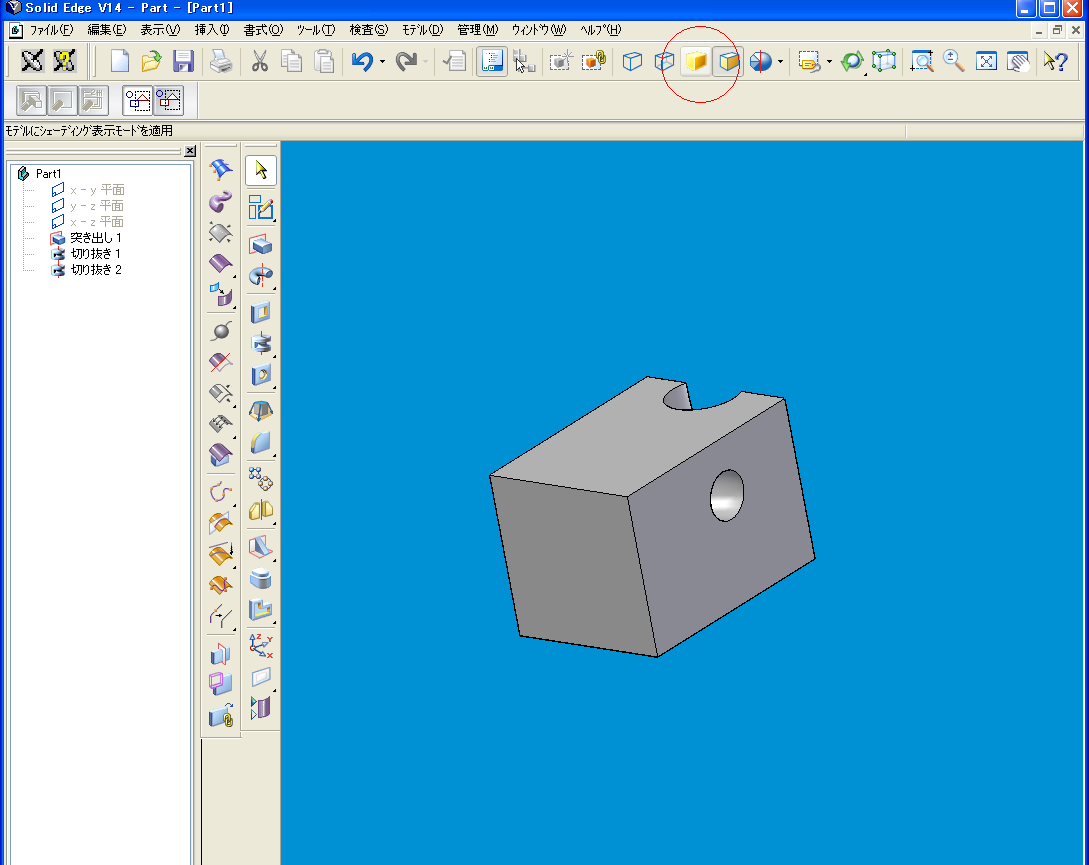Open the named views globe dropdown arrow
This screenshot has height=865, width=1089.
[781, 62]
